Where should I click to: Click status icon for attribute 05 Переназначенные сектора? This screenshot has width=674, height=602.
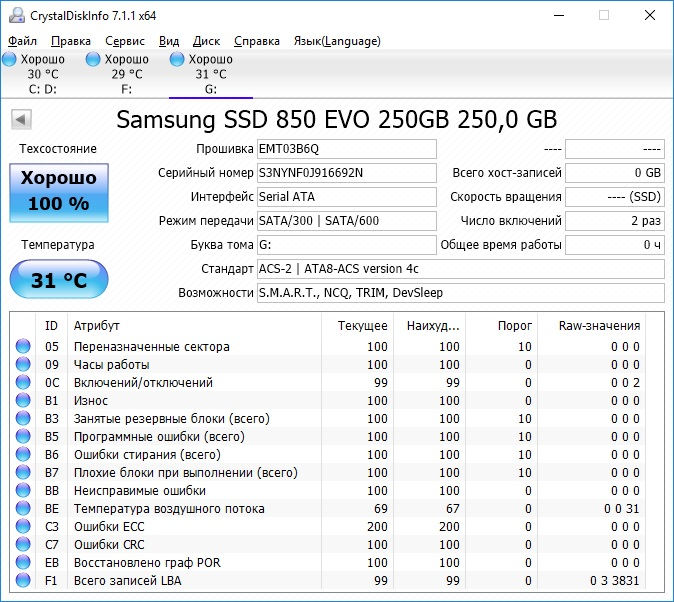pyautogui.click(x=23, y=346)
